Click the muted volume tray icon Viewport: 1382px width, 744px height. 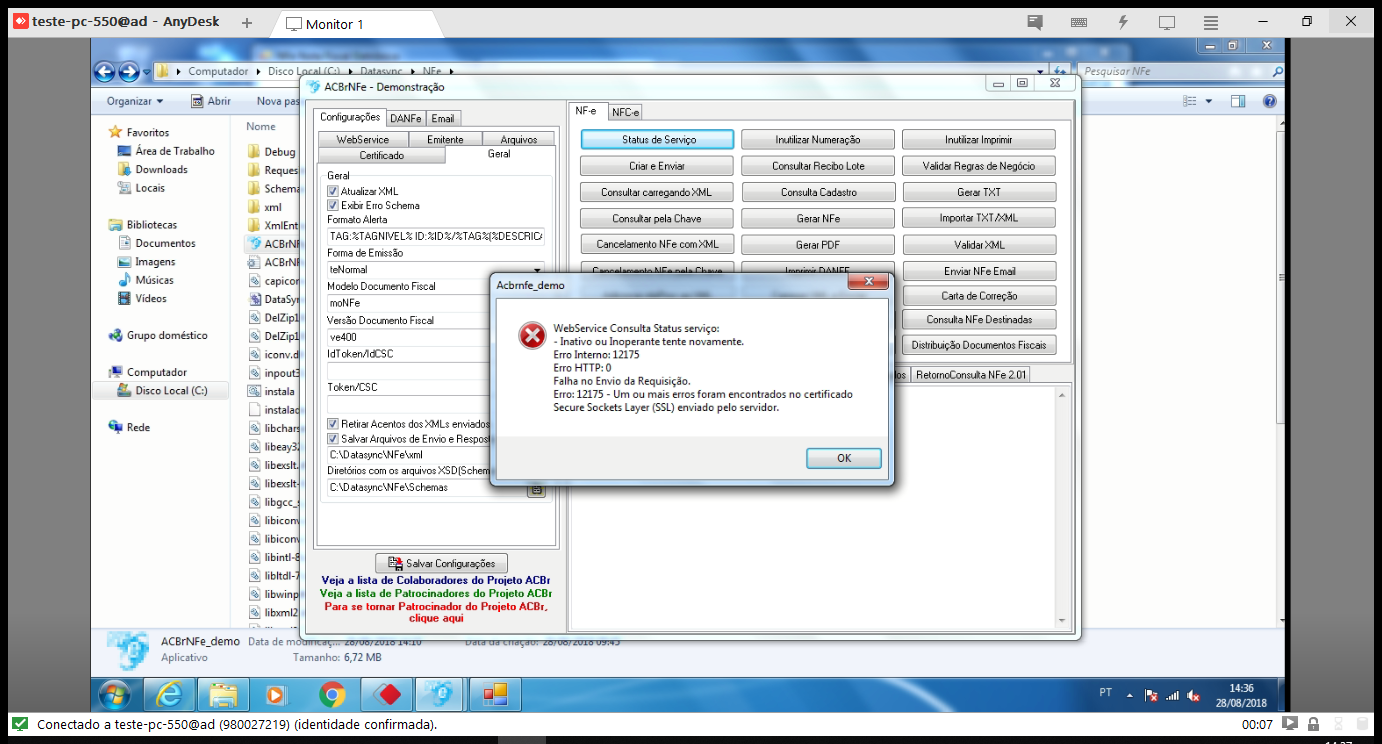click(x=1193, y=695)
